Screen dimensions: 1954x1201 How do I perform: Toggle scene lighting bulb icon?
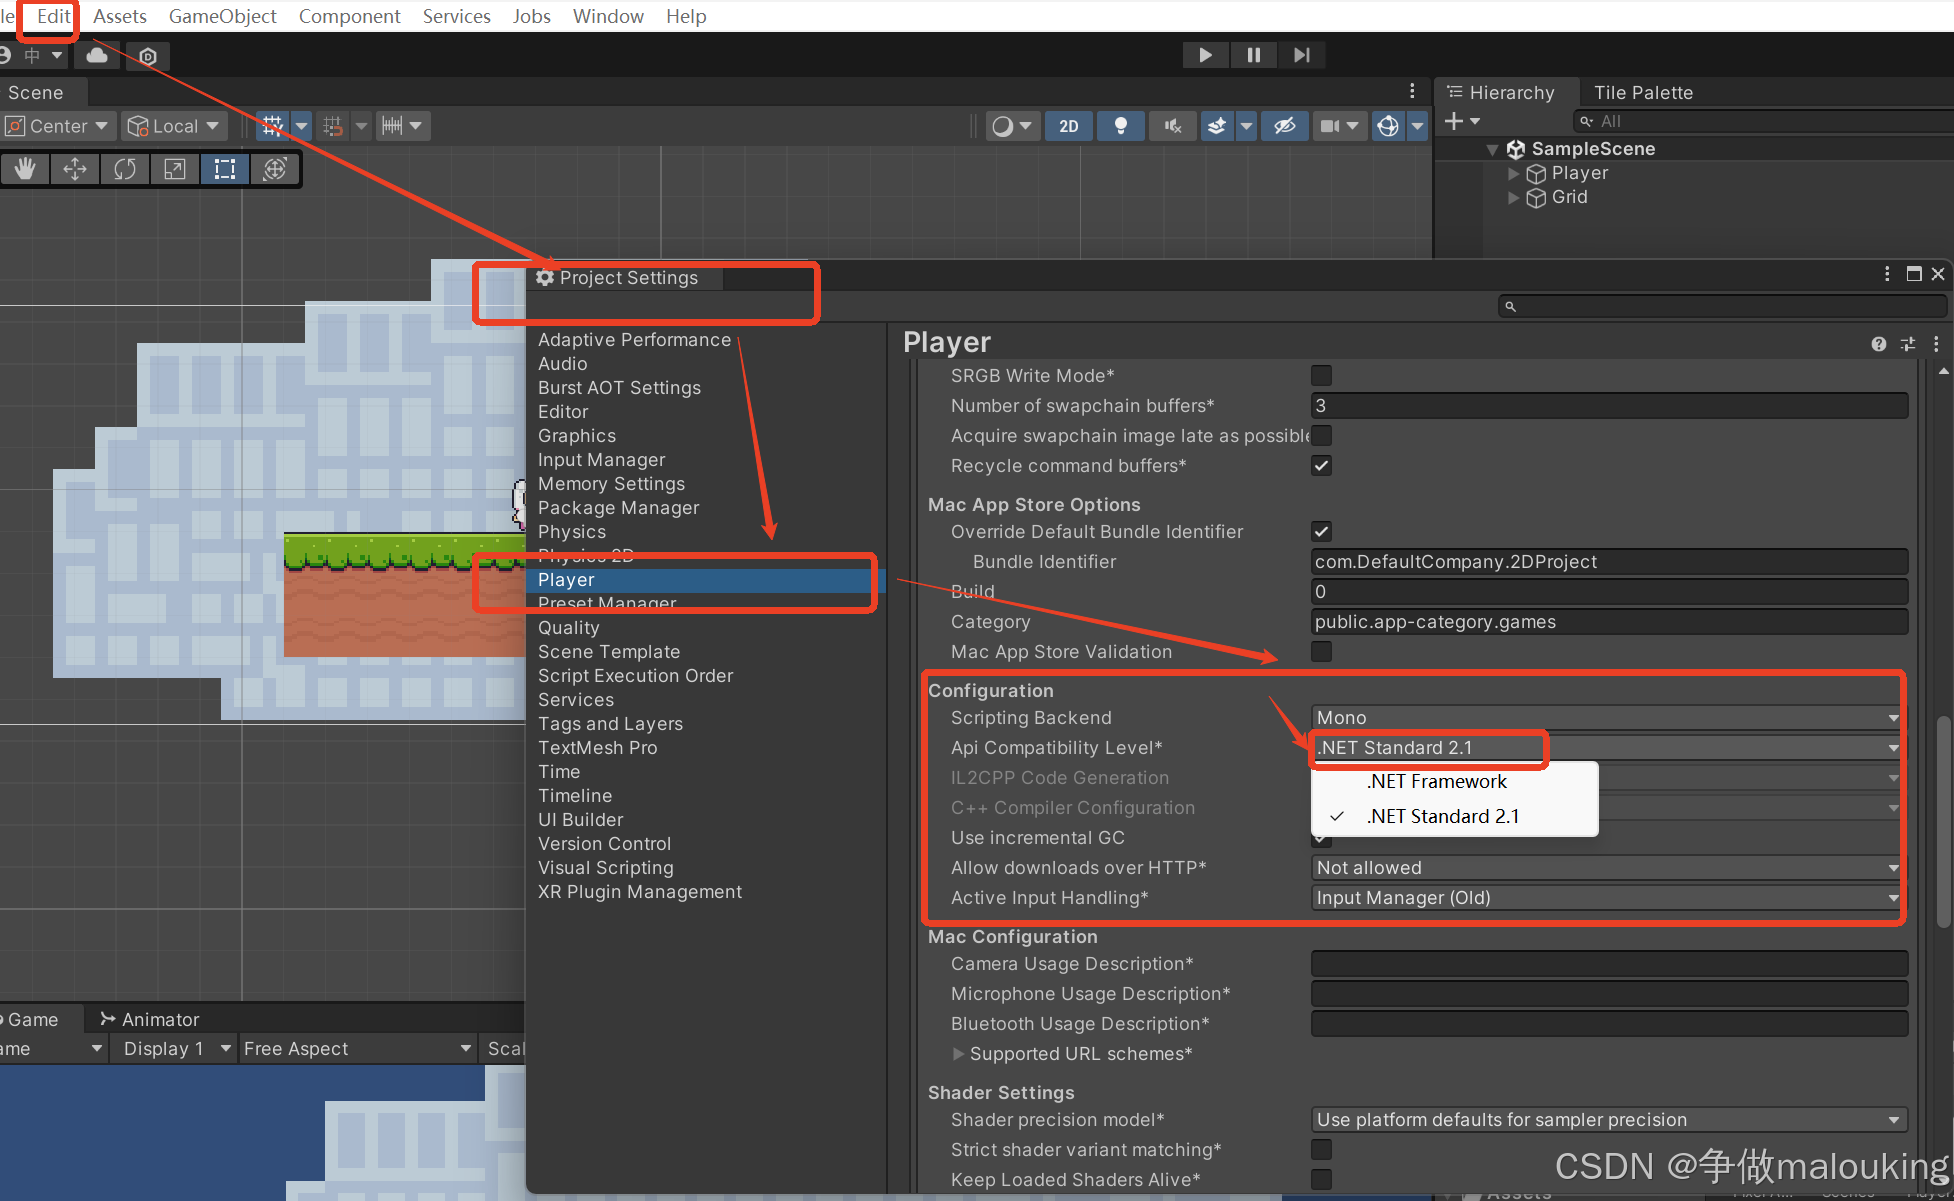point(1121,126)
